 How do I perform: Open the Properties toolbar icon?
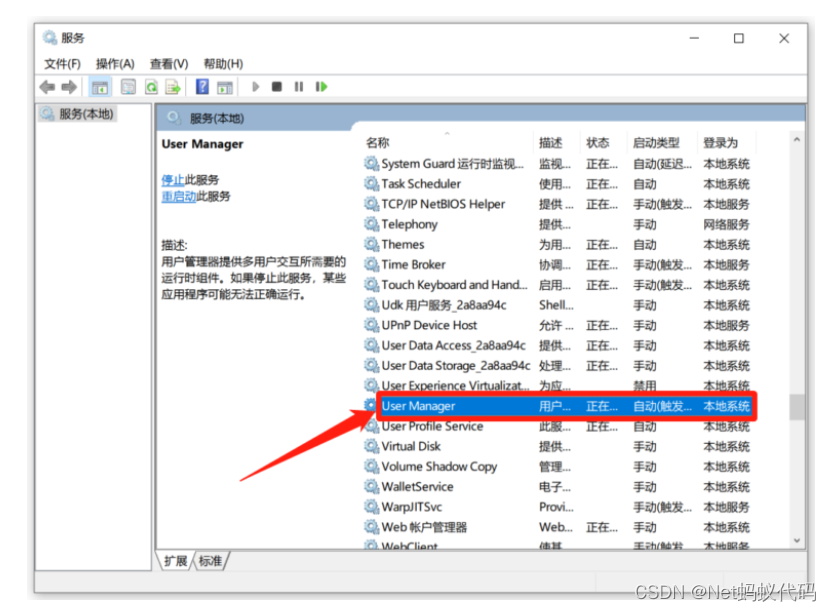(x=128, y=87)
